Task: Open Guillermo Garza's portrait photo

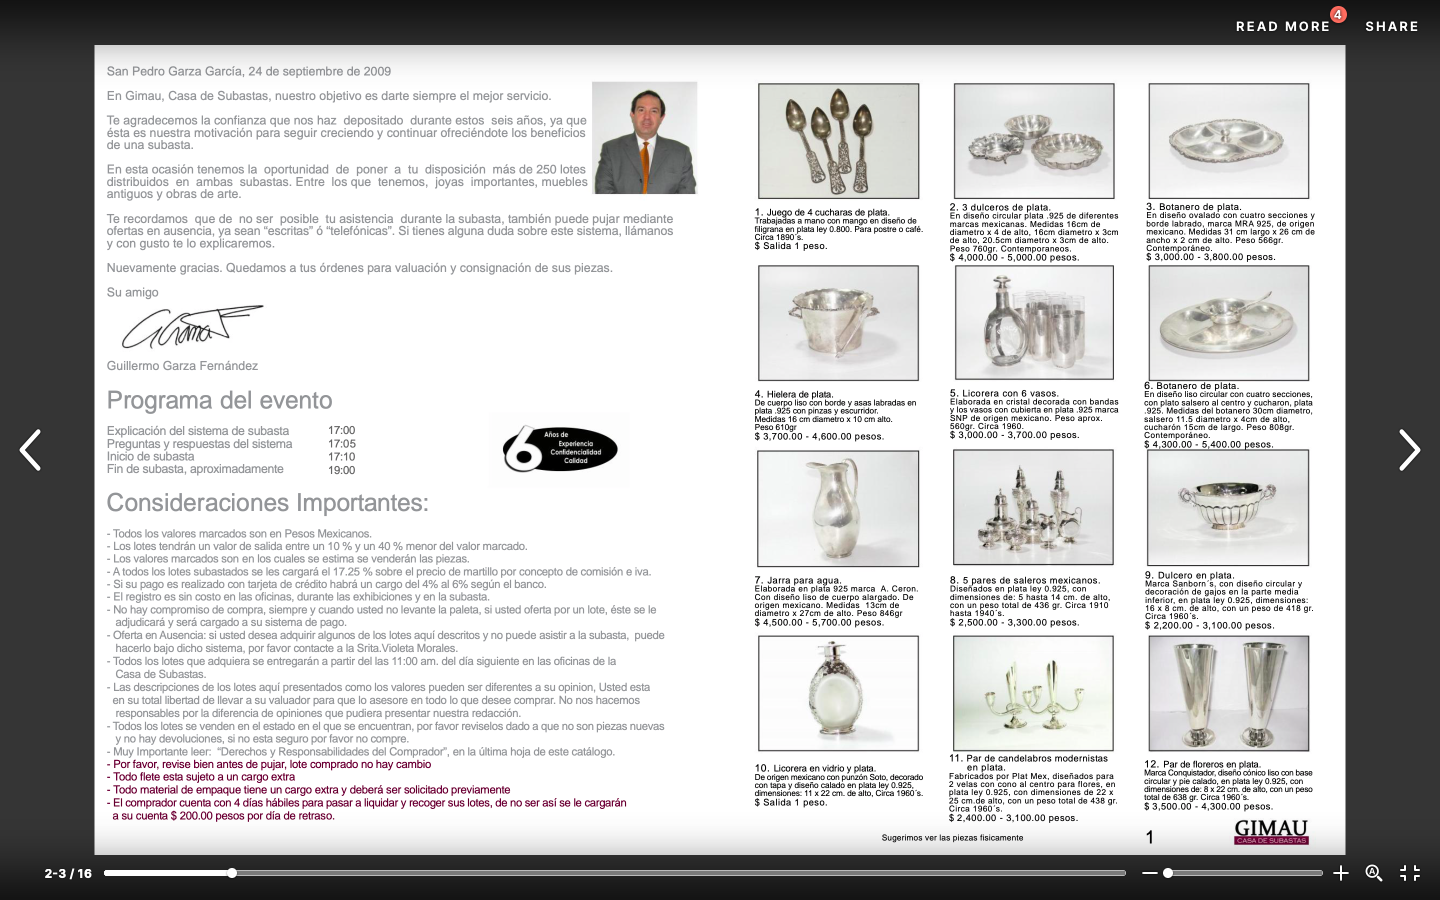Action: point(645,138)
